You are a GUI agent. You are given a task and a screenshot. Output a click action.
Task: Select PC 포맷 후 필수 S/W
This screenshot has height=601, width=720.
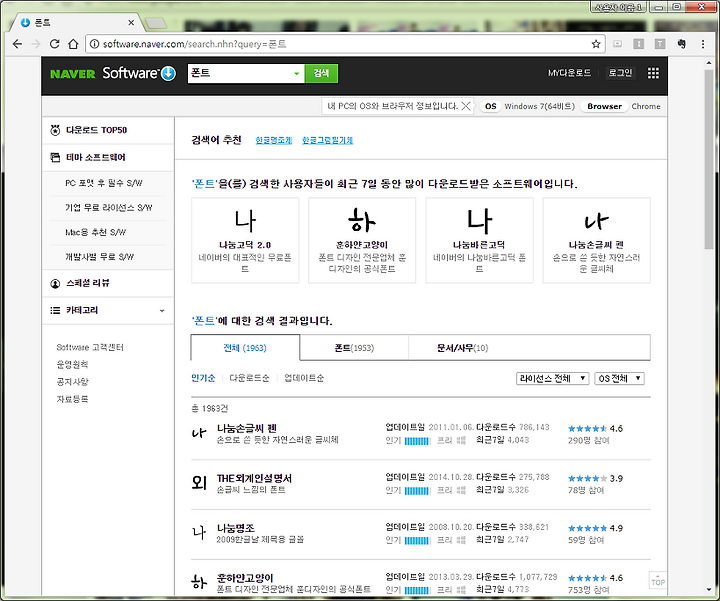[x=104, y=183]
